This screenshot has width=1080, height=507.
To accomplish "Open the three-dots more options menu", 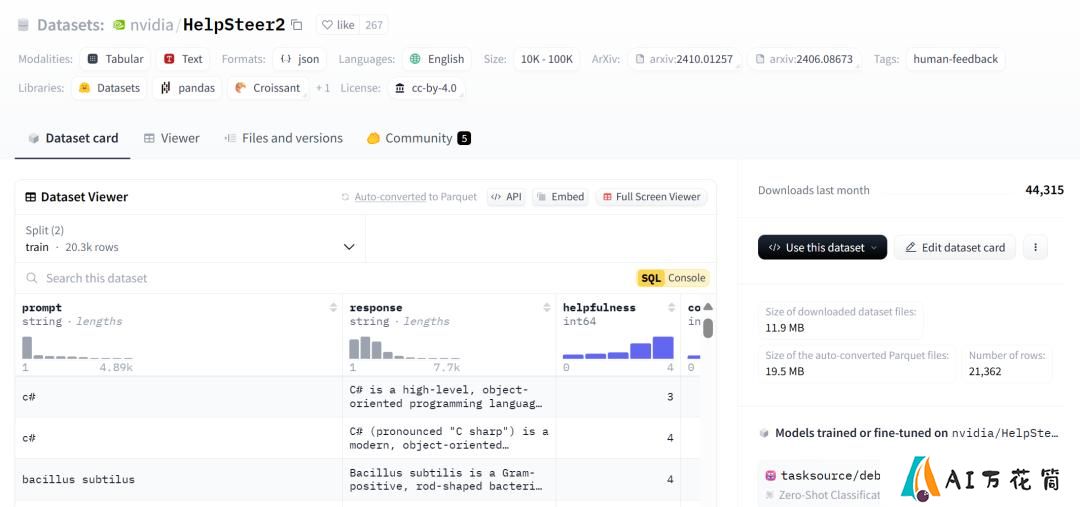I will click(x=1035, y=247).
